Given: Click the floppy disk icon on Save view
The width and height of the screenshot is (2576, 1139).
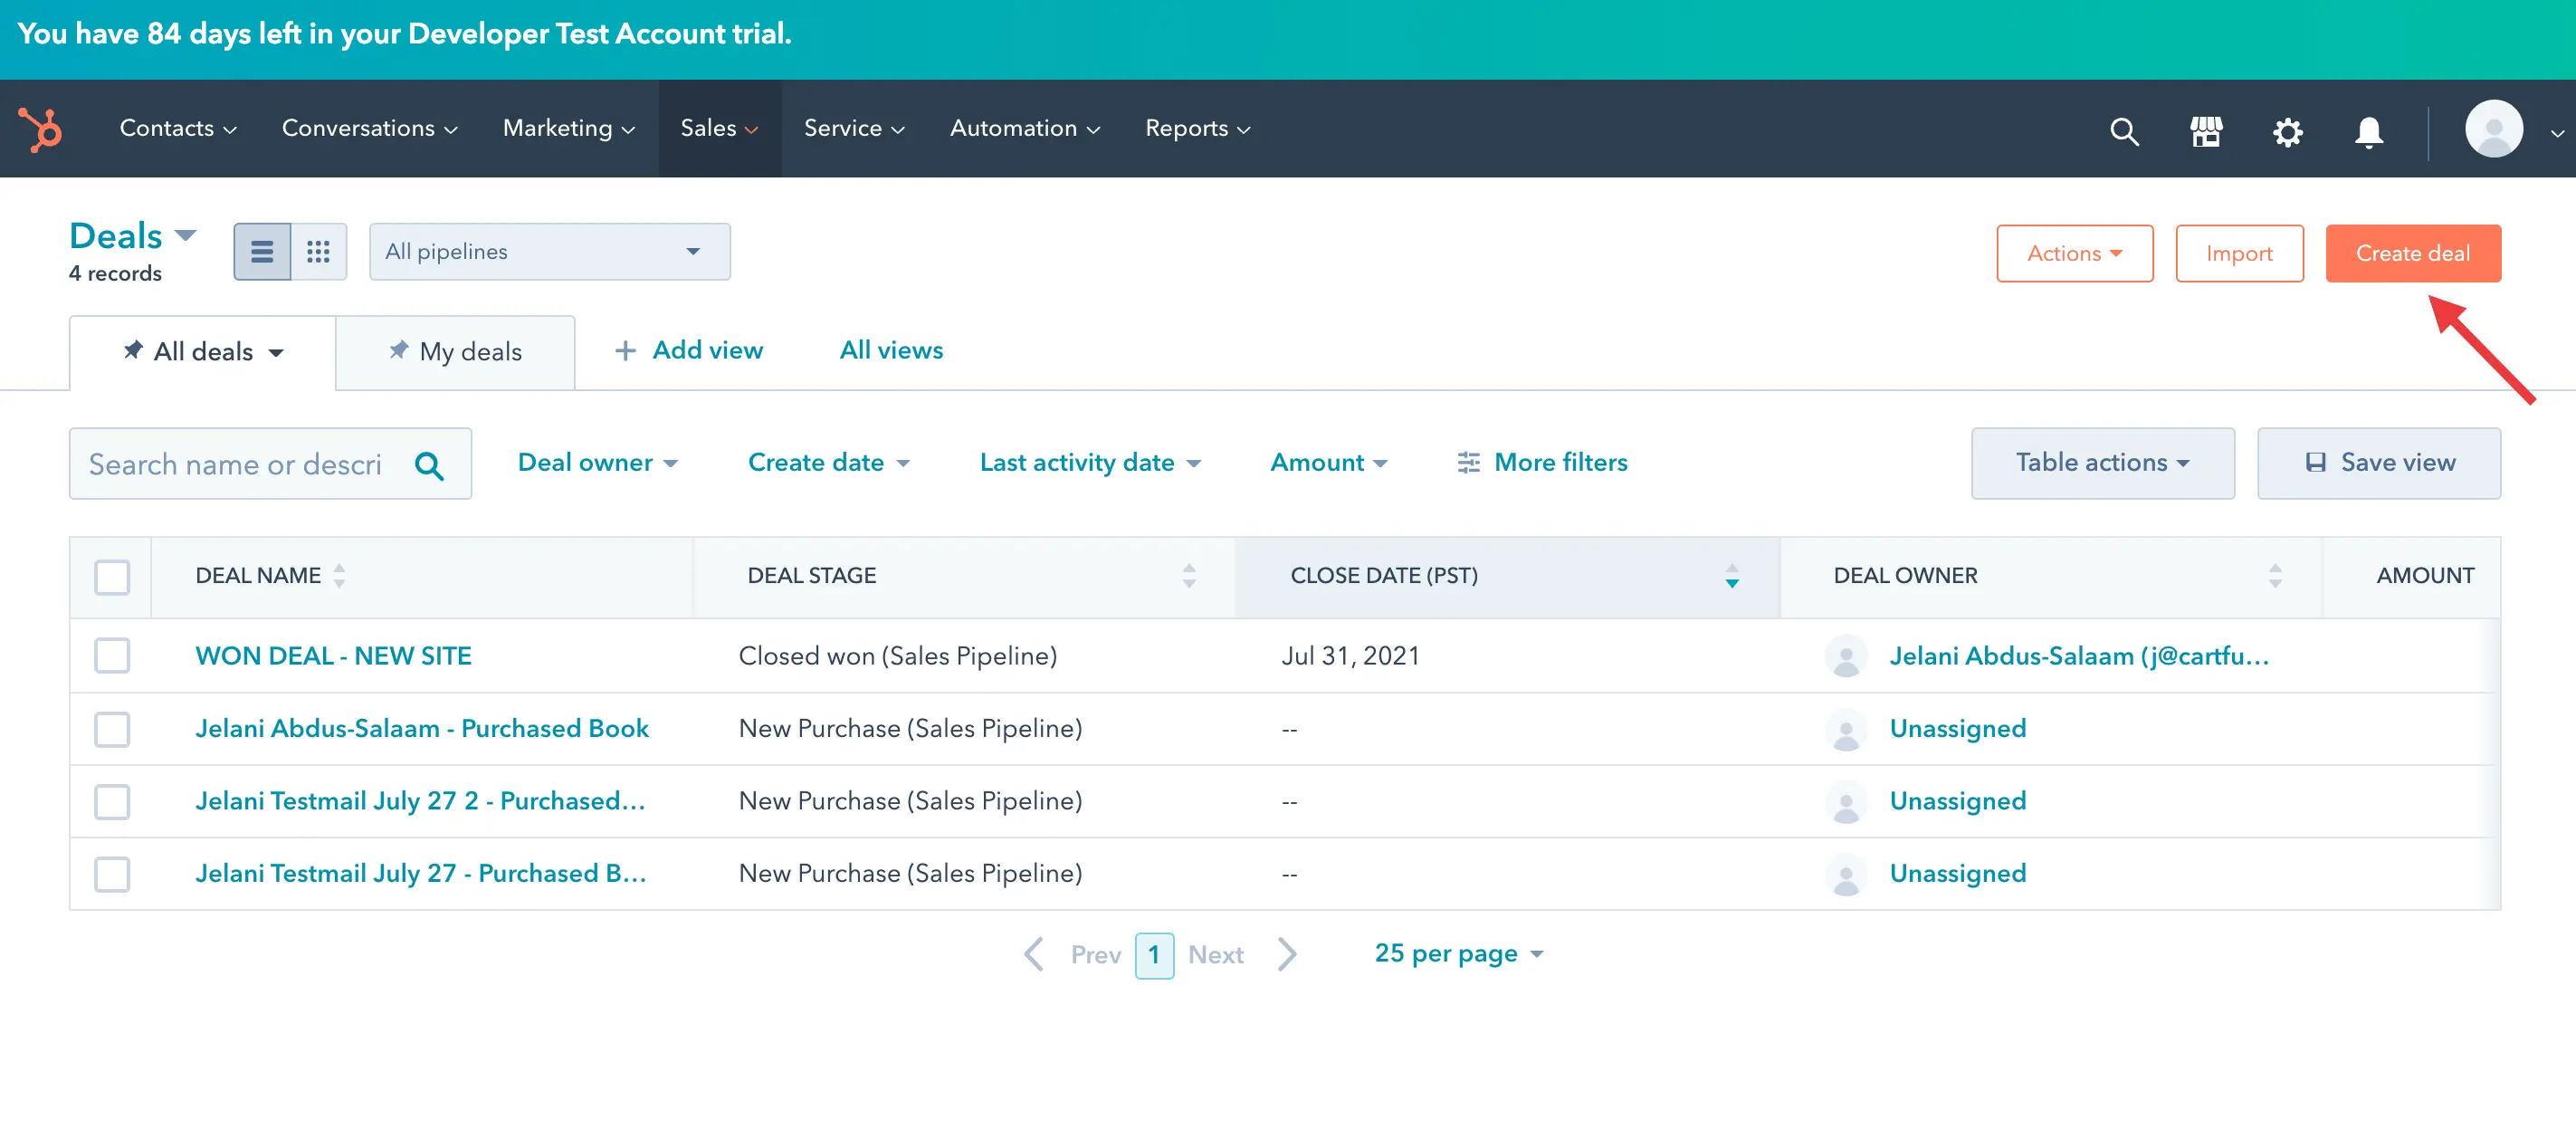Looking at the screenshot, I should click(x=2315, y=463).
